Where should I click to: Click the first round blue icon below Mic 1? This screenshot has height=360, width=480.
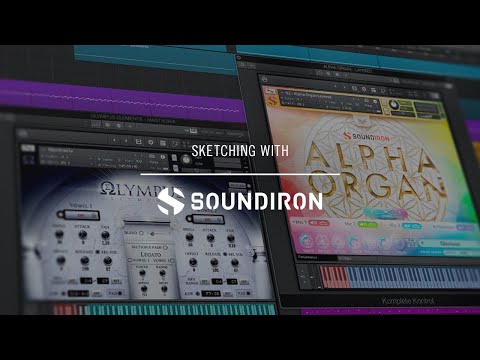tap(306, 241)
